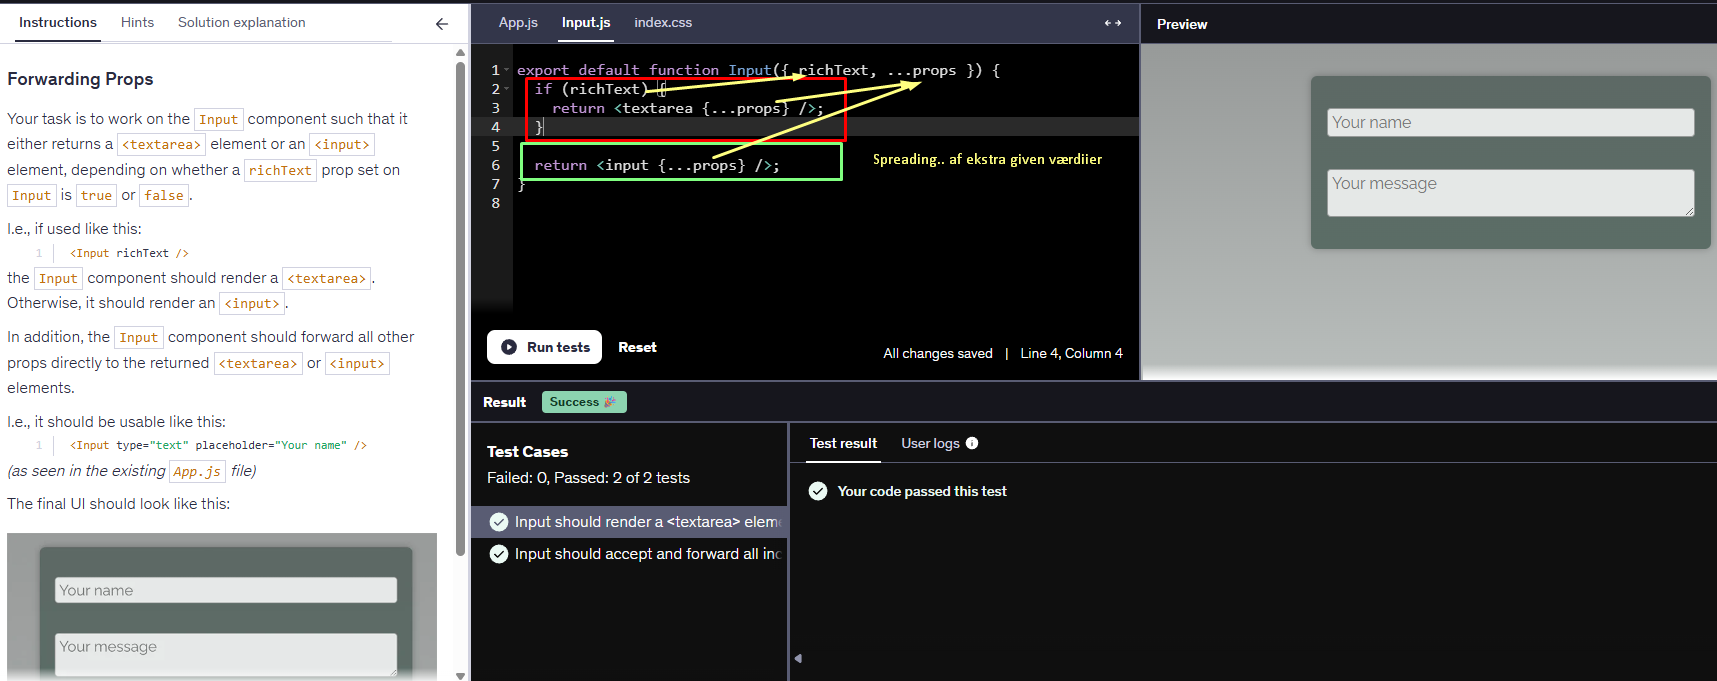Collapse the instructions panel with the back arrow
Viewport: 1717px width, 681px height.
(x=442, y=24)
